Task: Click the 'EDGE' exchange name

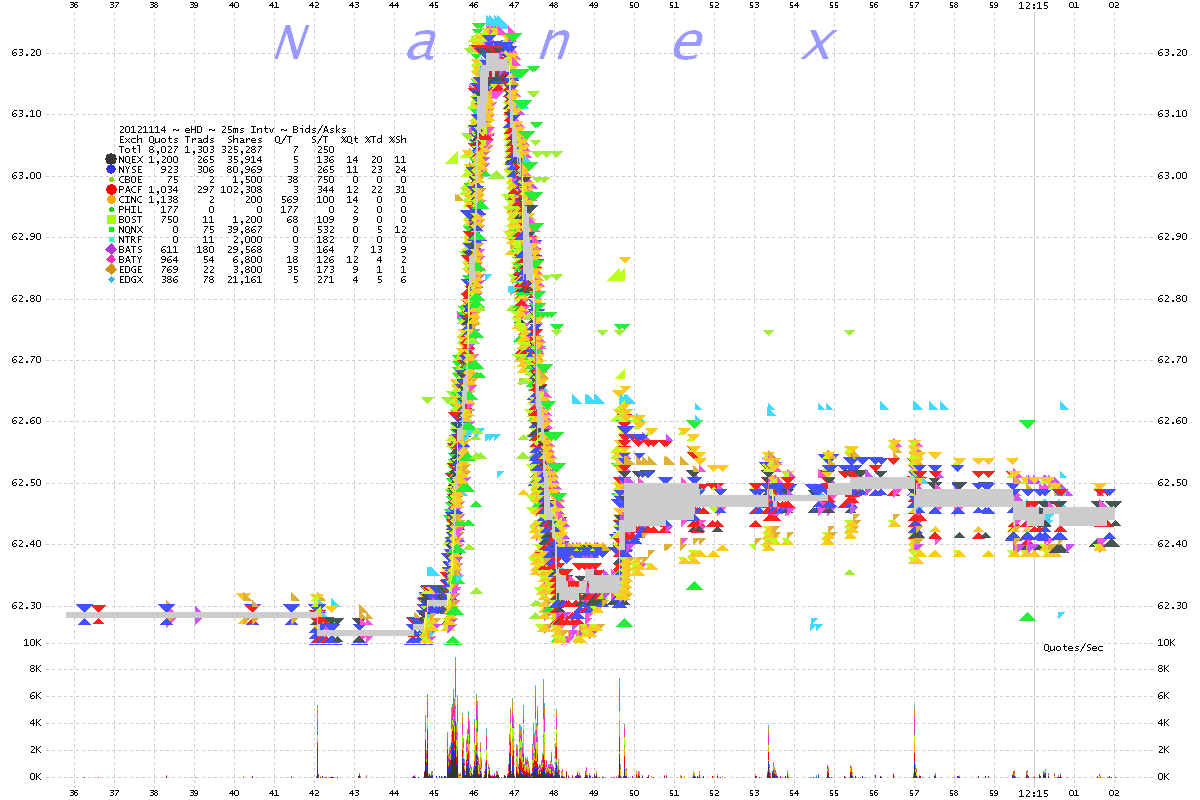Action: tap(131, 270)
